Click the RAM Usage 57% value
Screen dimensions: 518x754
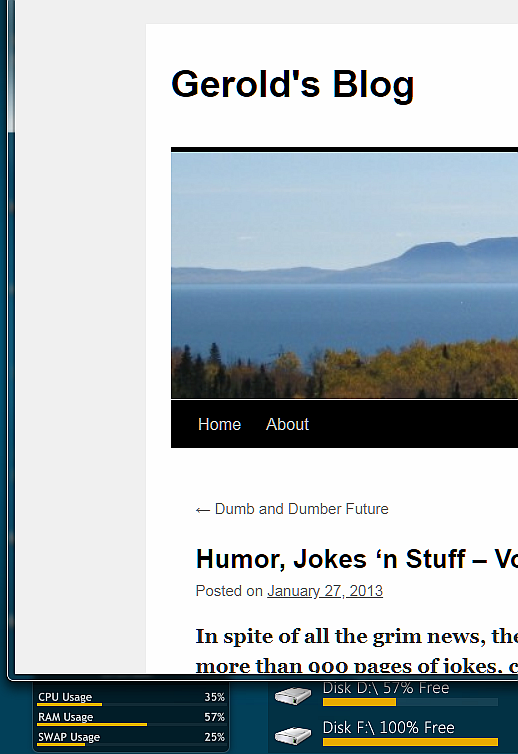point(215,717)
